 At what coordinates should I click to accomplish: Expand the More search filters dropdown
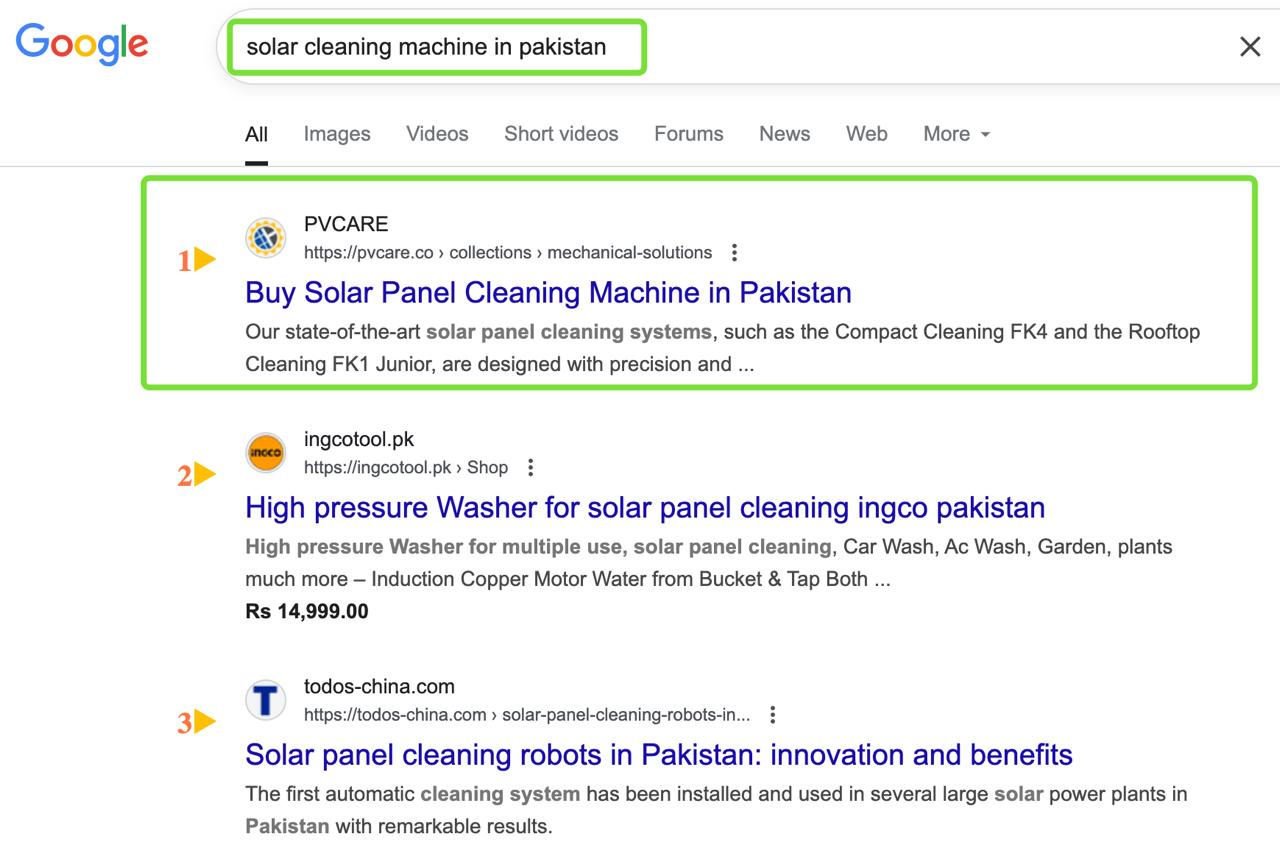(x=956, y=134)
